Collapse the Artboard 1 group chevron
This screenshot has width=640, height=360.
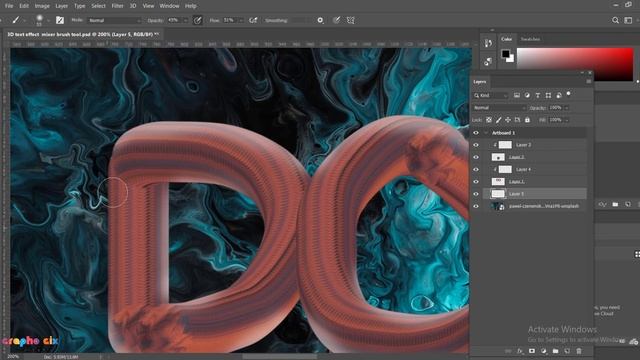coord(486,133)
